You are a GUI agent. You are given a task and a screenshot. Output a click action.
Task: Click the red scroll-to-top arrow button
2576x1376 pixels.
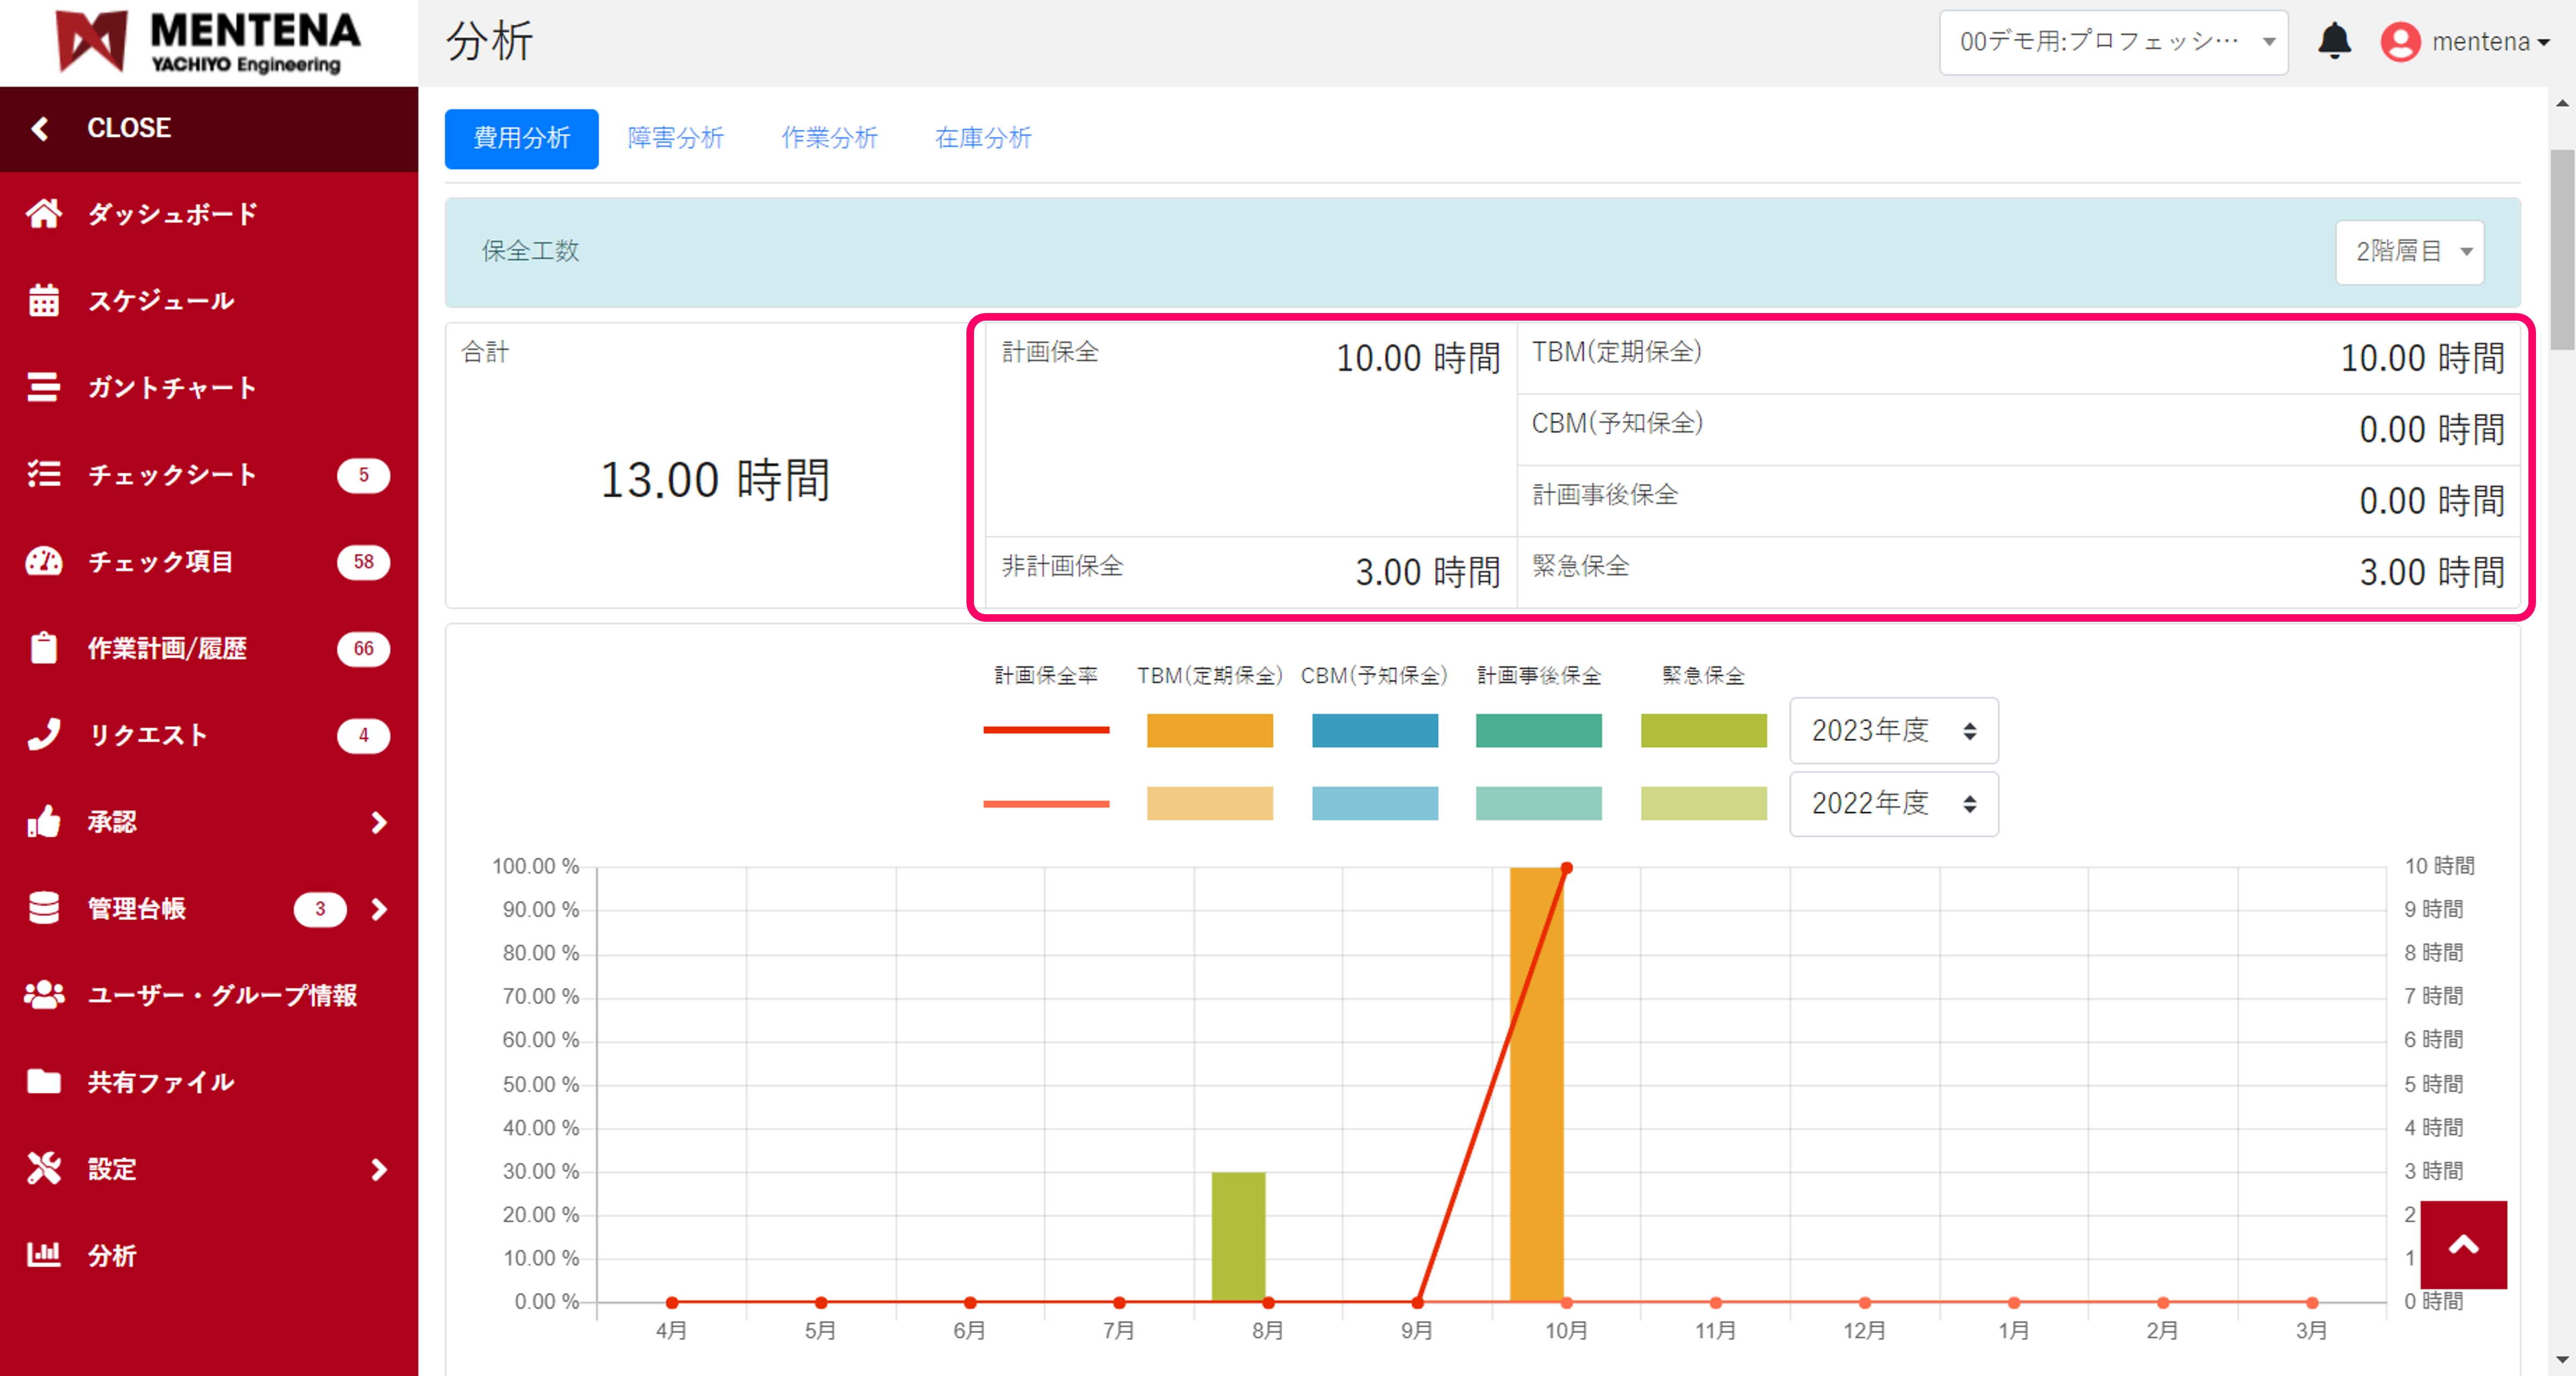(x=2463, y=1244)
